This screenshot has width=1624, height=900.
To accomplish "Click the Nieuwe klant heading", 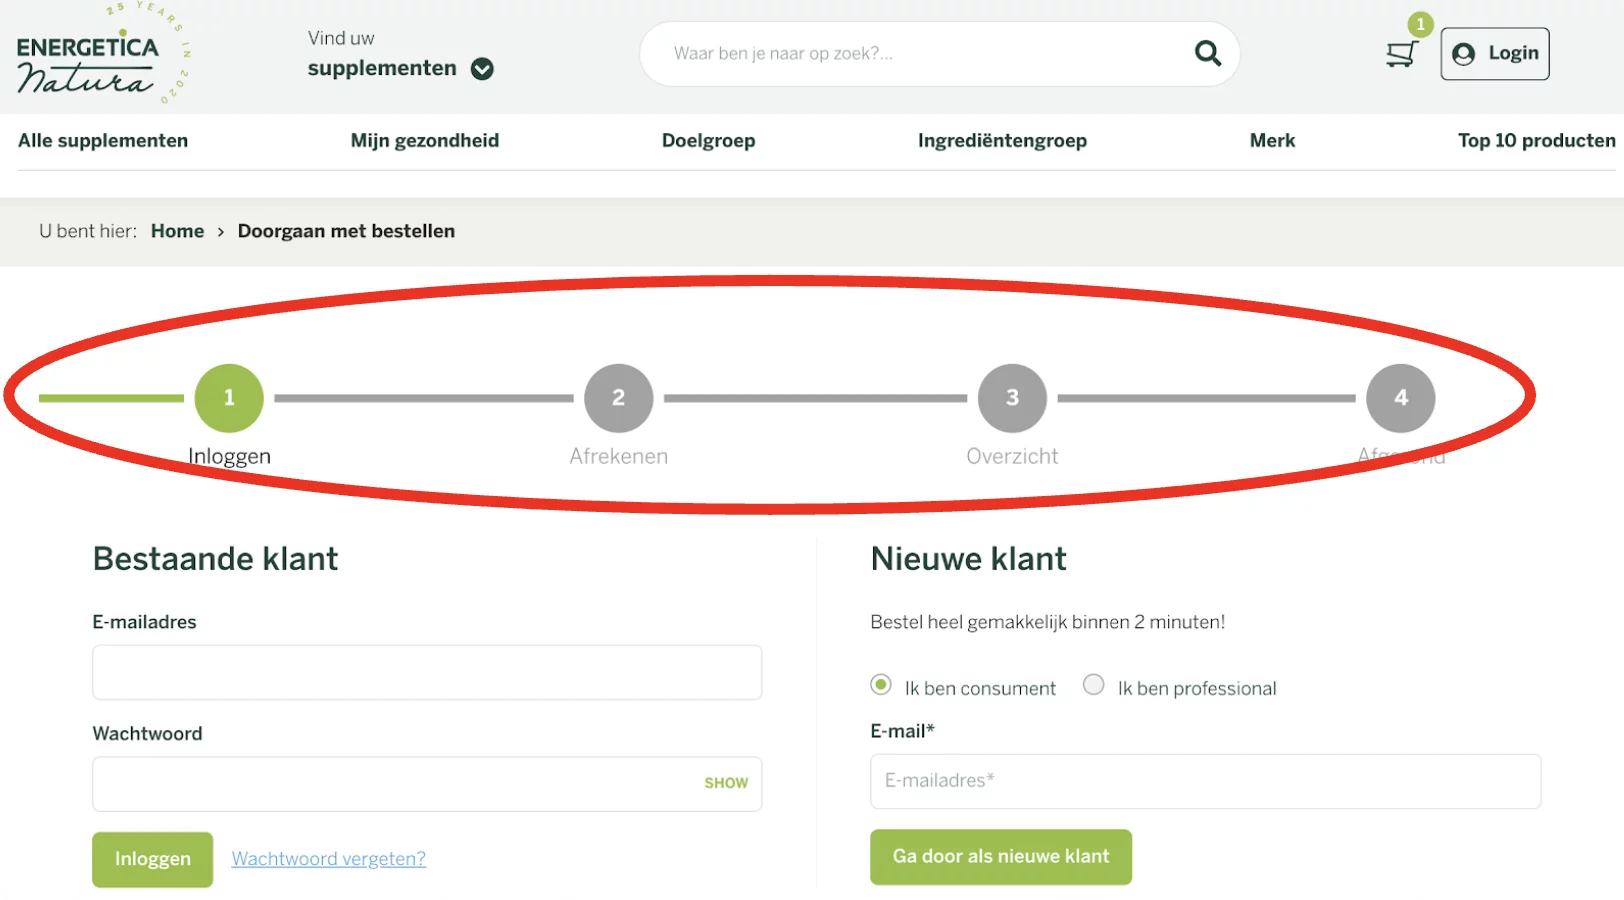I will click(x=969, y=559).
